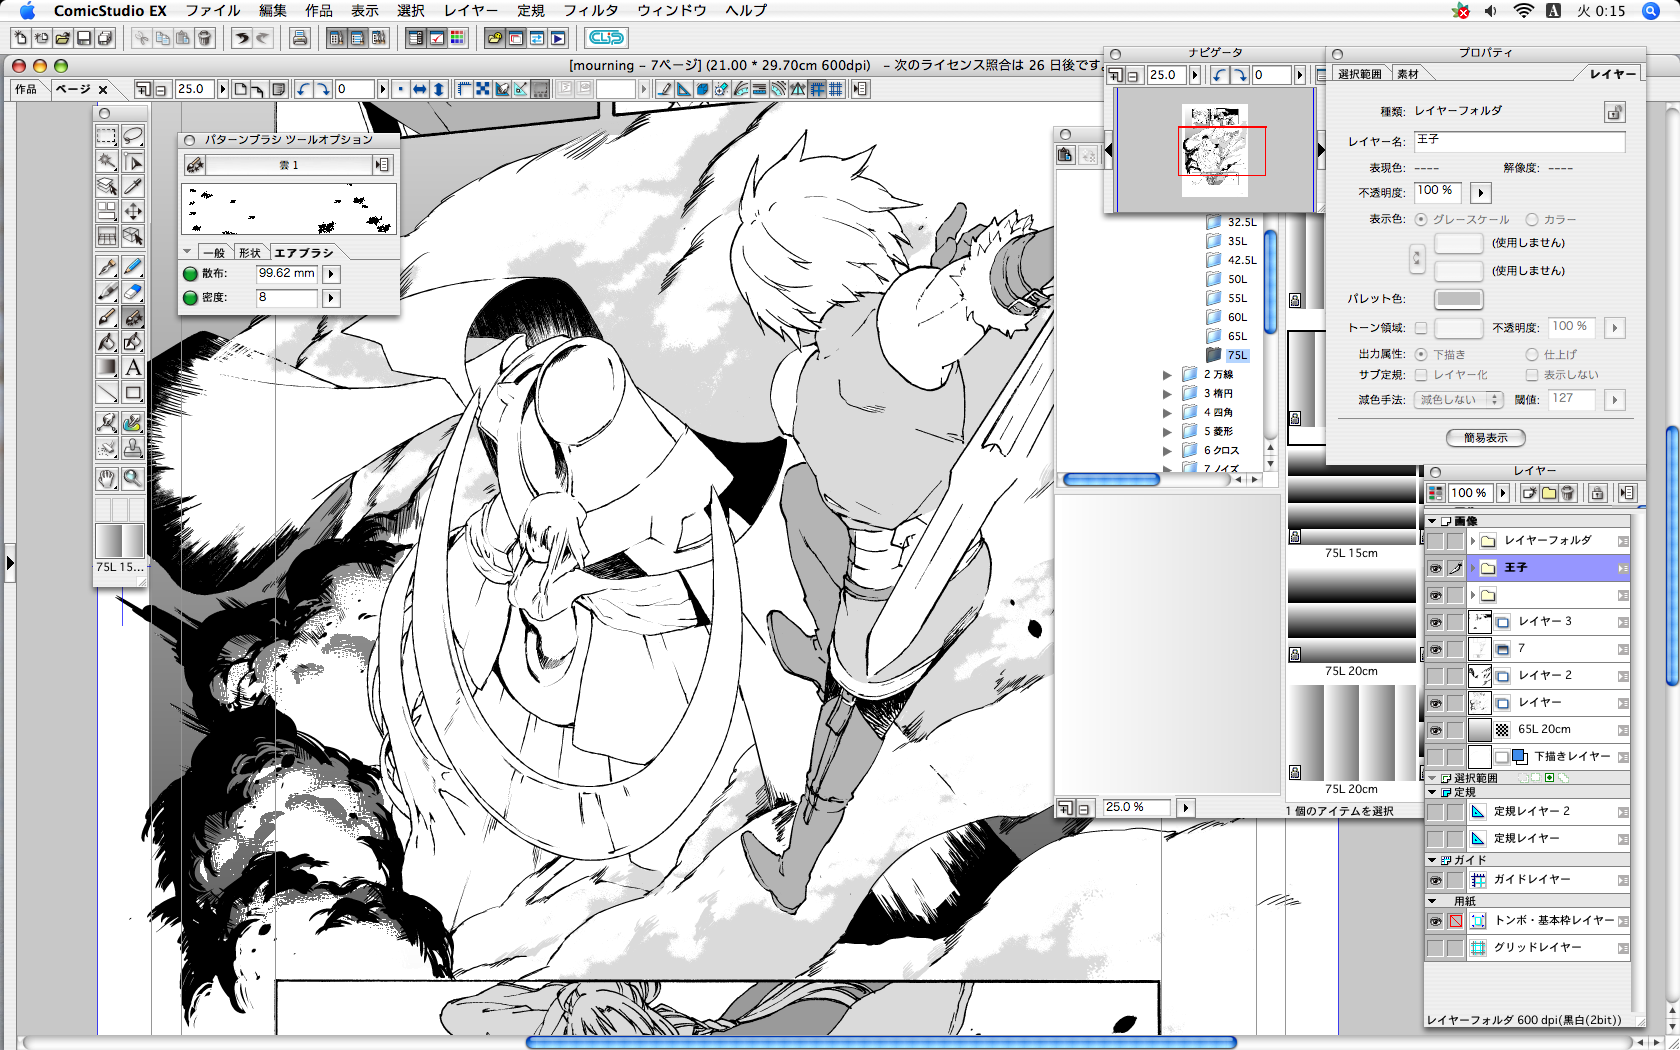This screenshot has height=1050, width=1680.
Task: Open the Wi-Fi status menu
Action: click(x=1523, y=11)
